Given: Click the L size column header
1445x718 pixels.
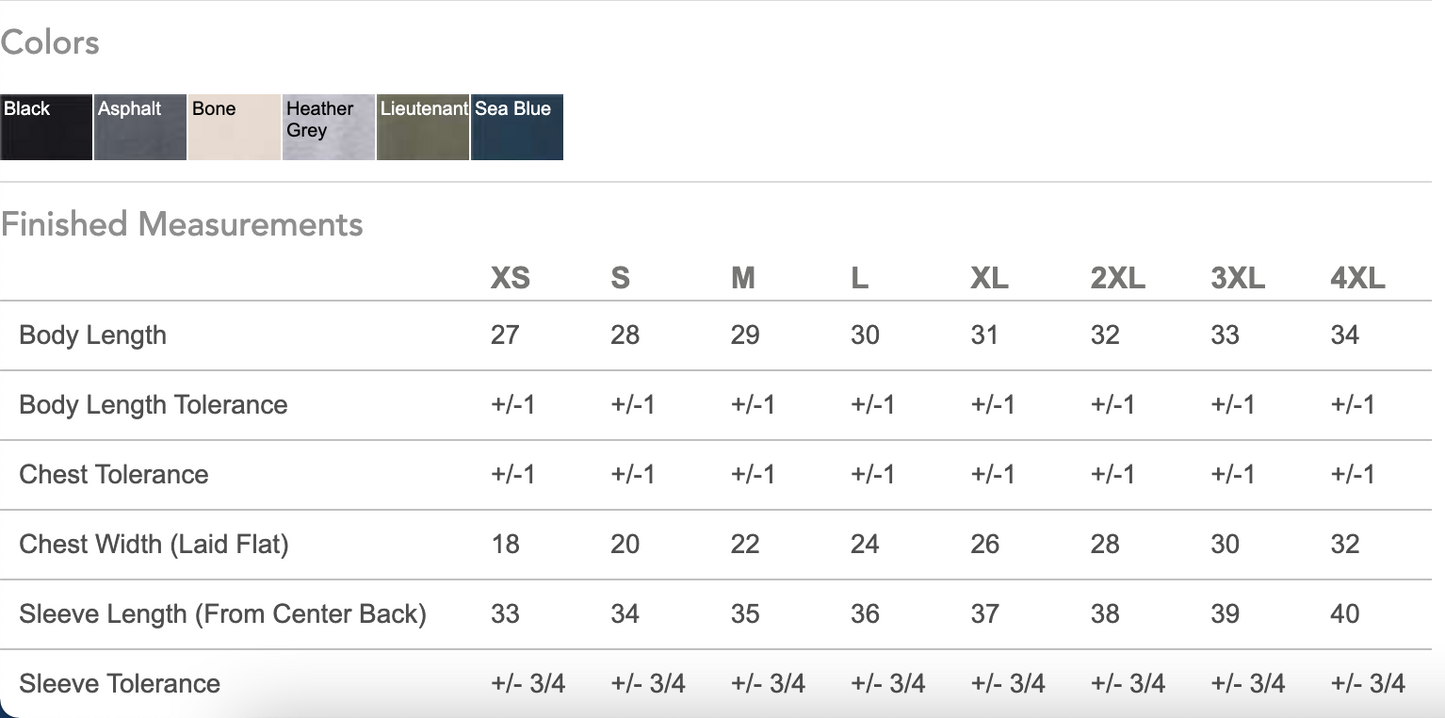Looking at the screenshot, I should point(860,278).
